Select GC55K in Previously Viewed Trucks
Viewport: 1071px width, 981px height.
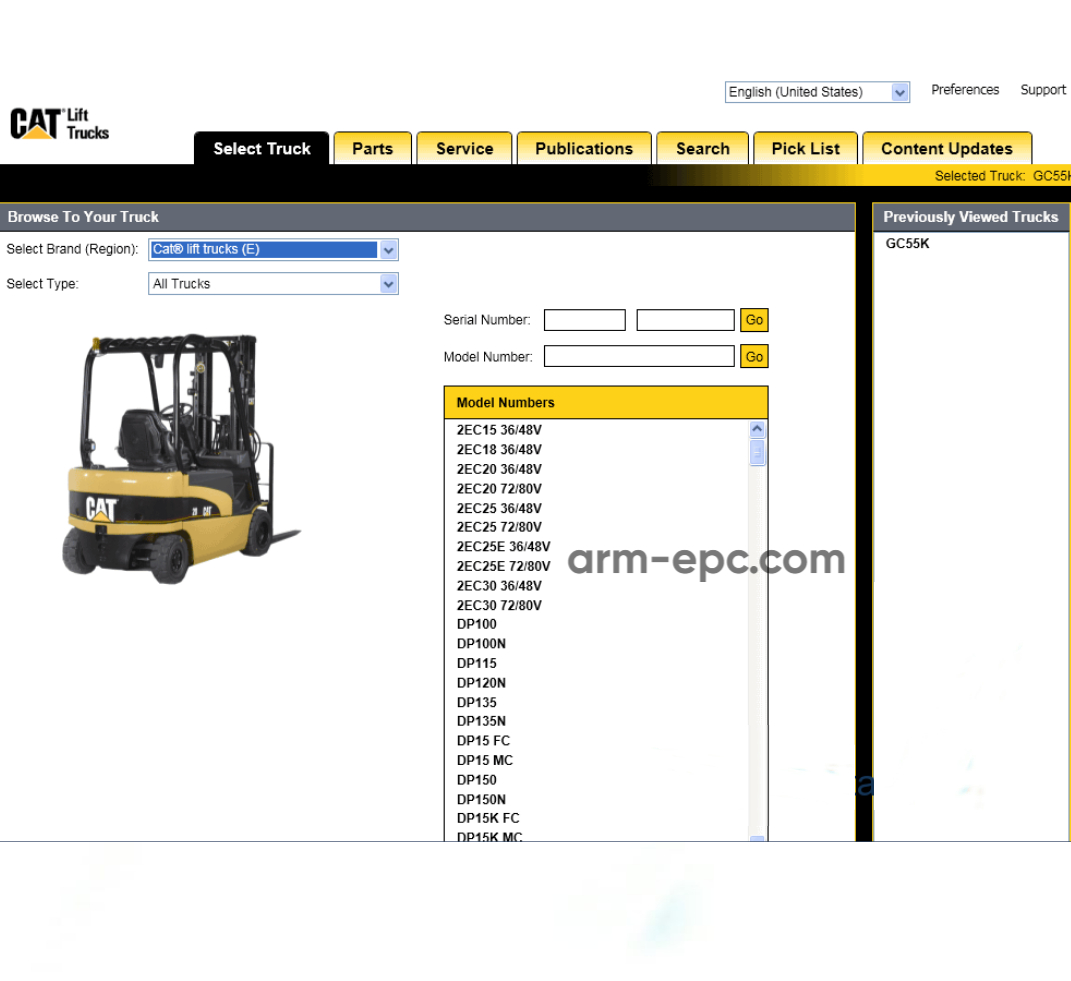907,243
